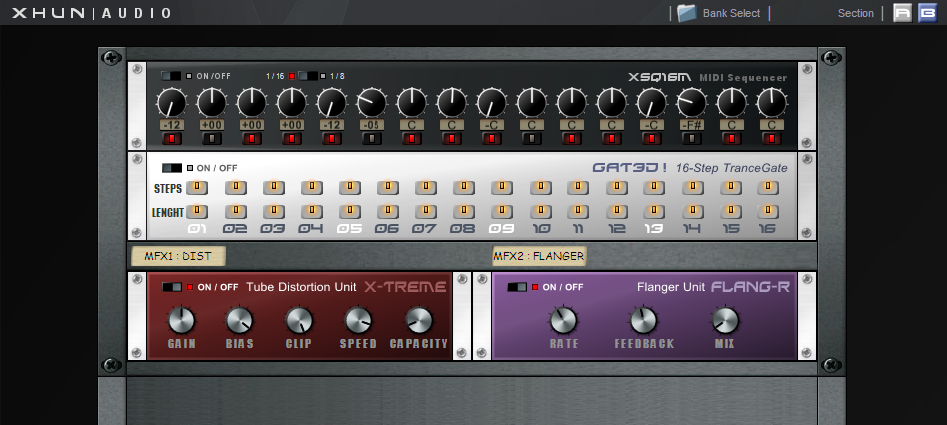
Task: Adjust the GAIN knob on the distortion unit
Action: coord(181,321)
